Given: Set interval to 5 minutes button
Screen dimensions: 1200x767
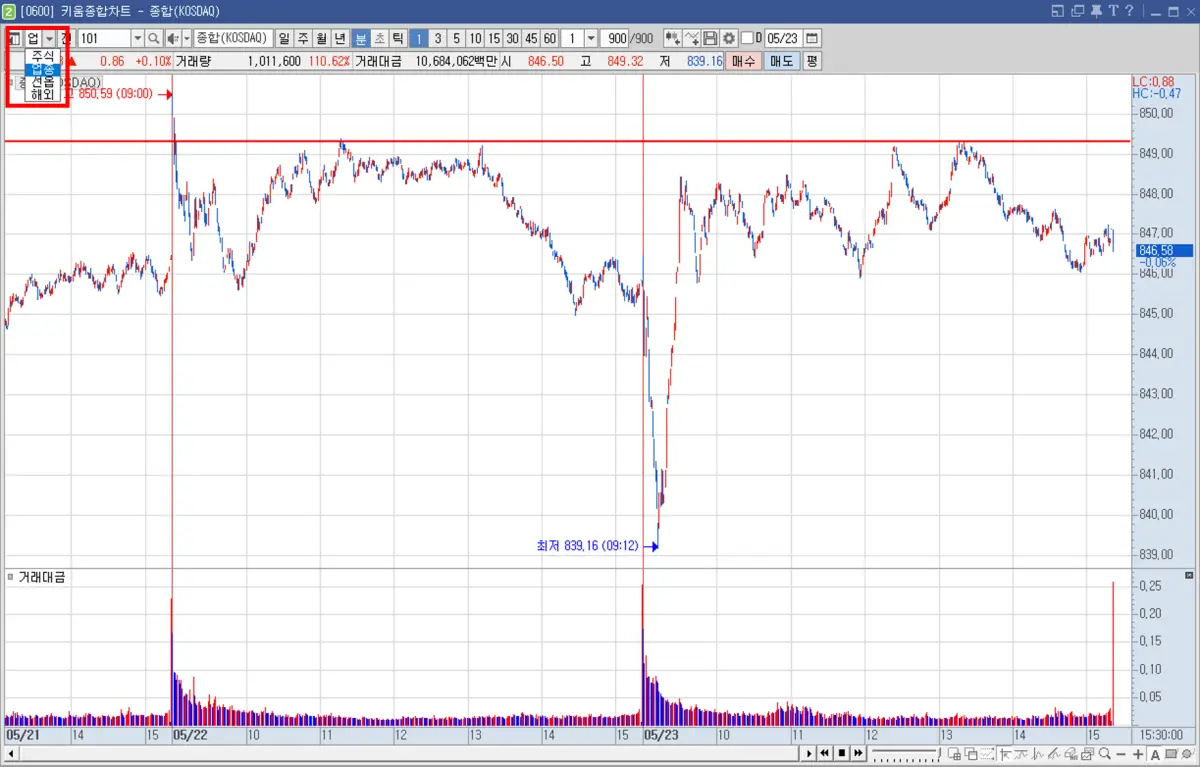Looking at the screenshot, I should coord(456,38).
